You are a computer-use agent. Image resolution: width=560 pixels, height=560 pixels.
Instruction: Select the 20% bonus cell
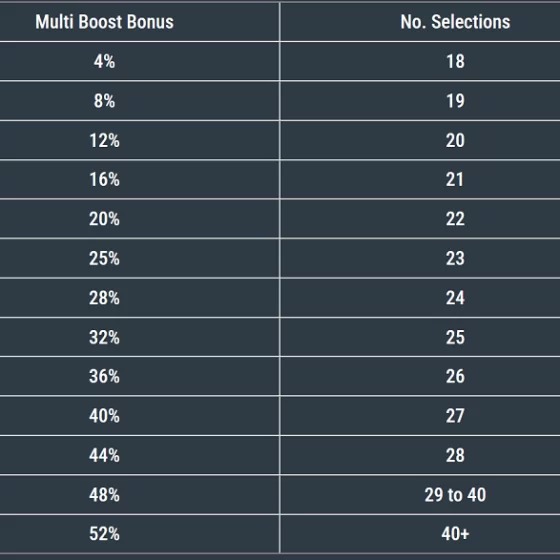[104, 219]
